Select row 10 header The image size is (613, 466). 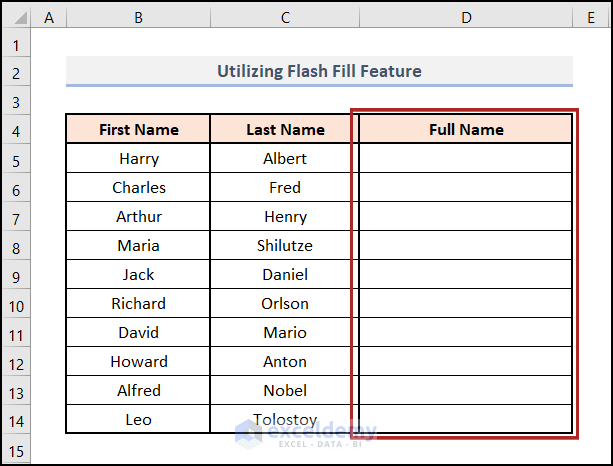point(16,304)
